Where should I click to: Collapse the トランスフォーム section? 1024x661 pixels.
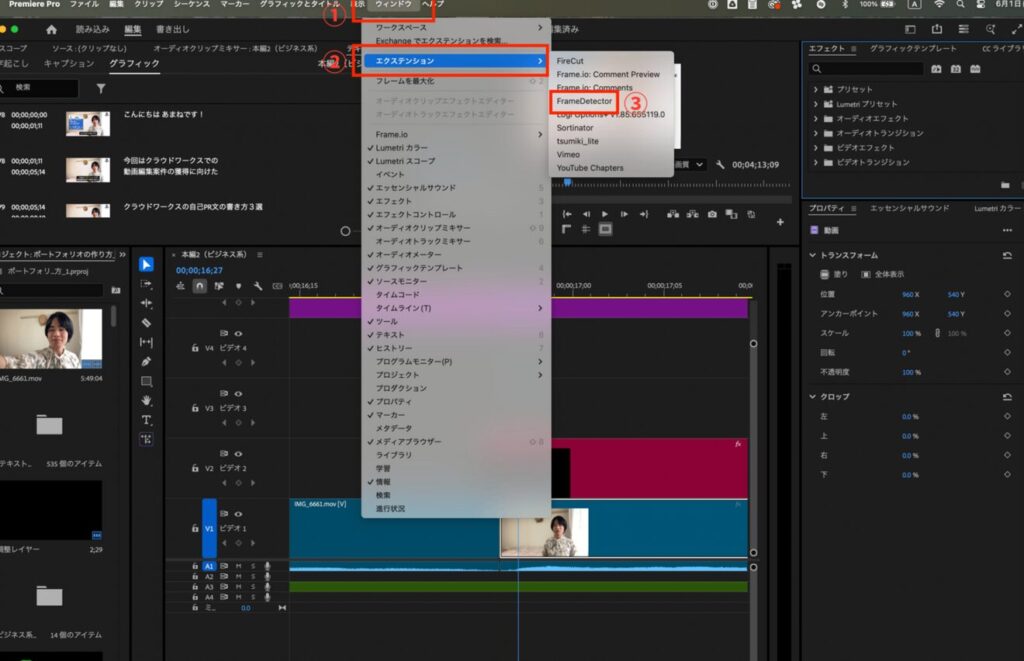(x=813, y=255)
